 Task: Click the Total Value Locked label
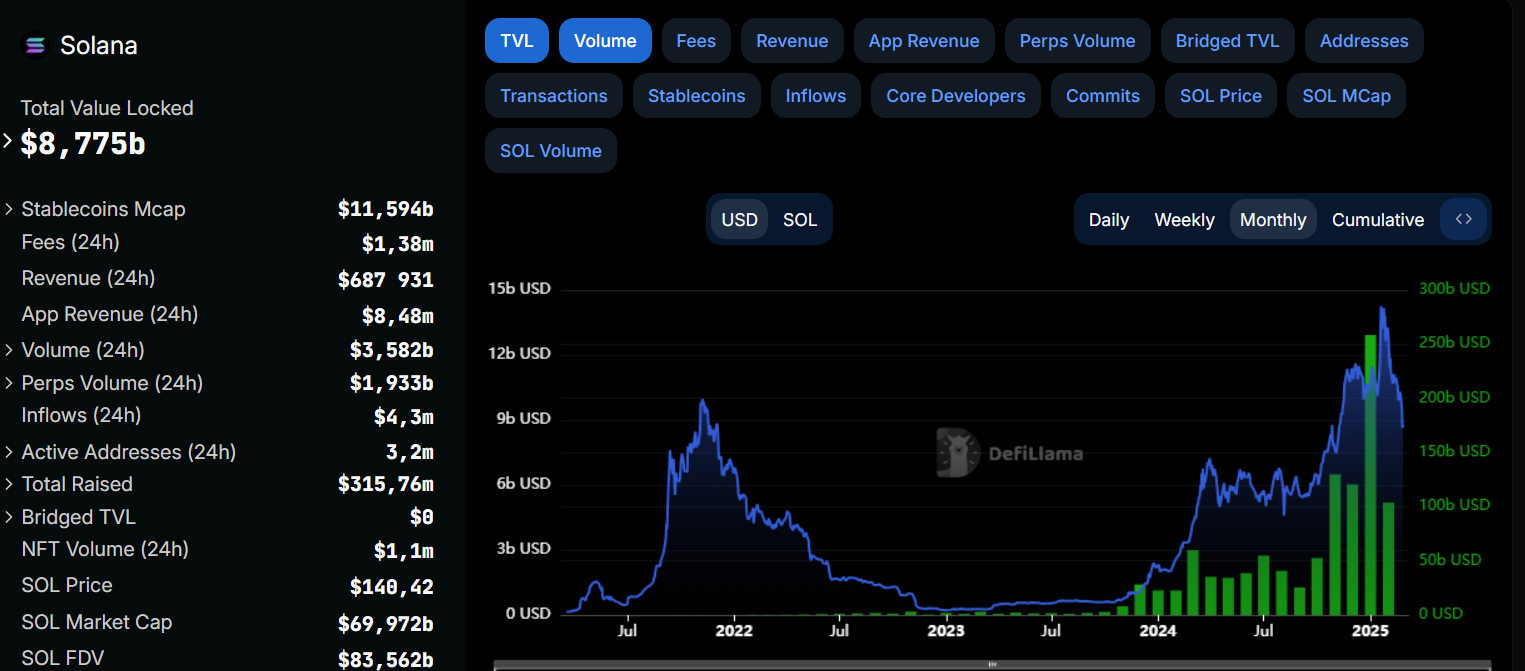(x=107, y=108)
